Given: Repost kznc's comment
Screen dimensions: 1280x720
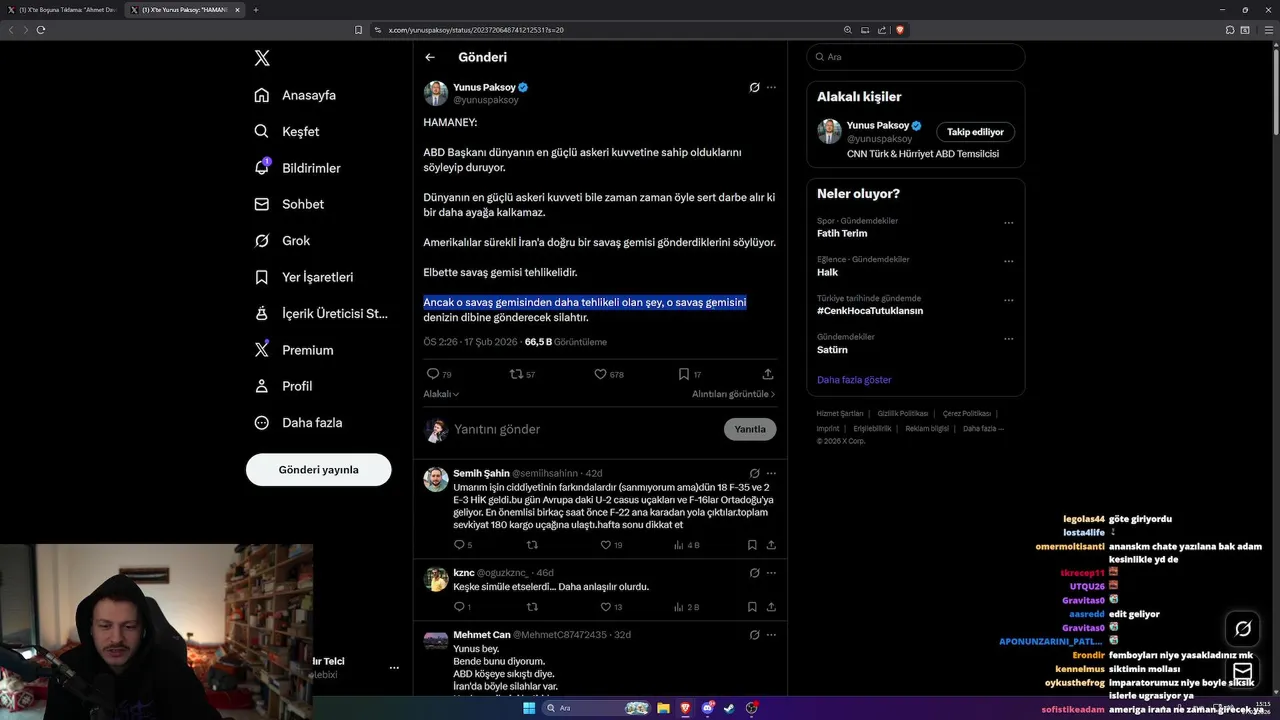Looking at the screenshot, I should [532, 607].
